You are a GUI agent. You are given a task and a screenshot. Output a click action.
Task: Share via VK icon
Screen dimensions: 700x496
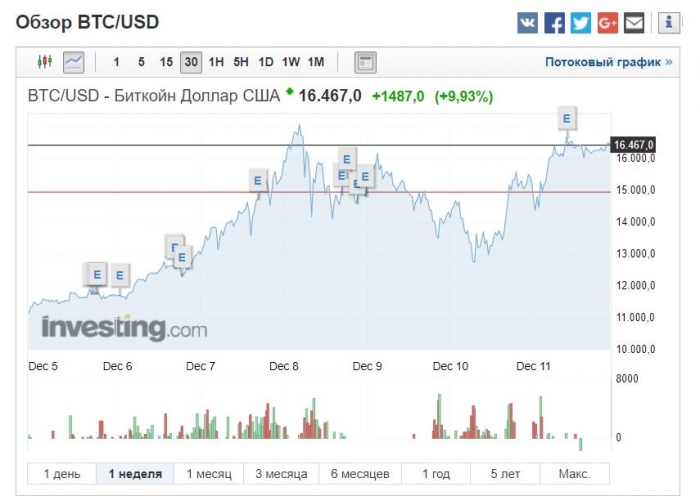[x=527, y=23]
